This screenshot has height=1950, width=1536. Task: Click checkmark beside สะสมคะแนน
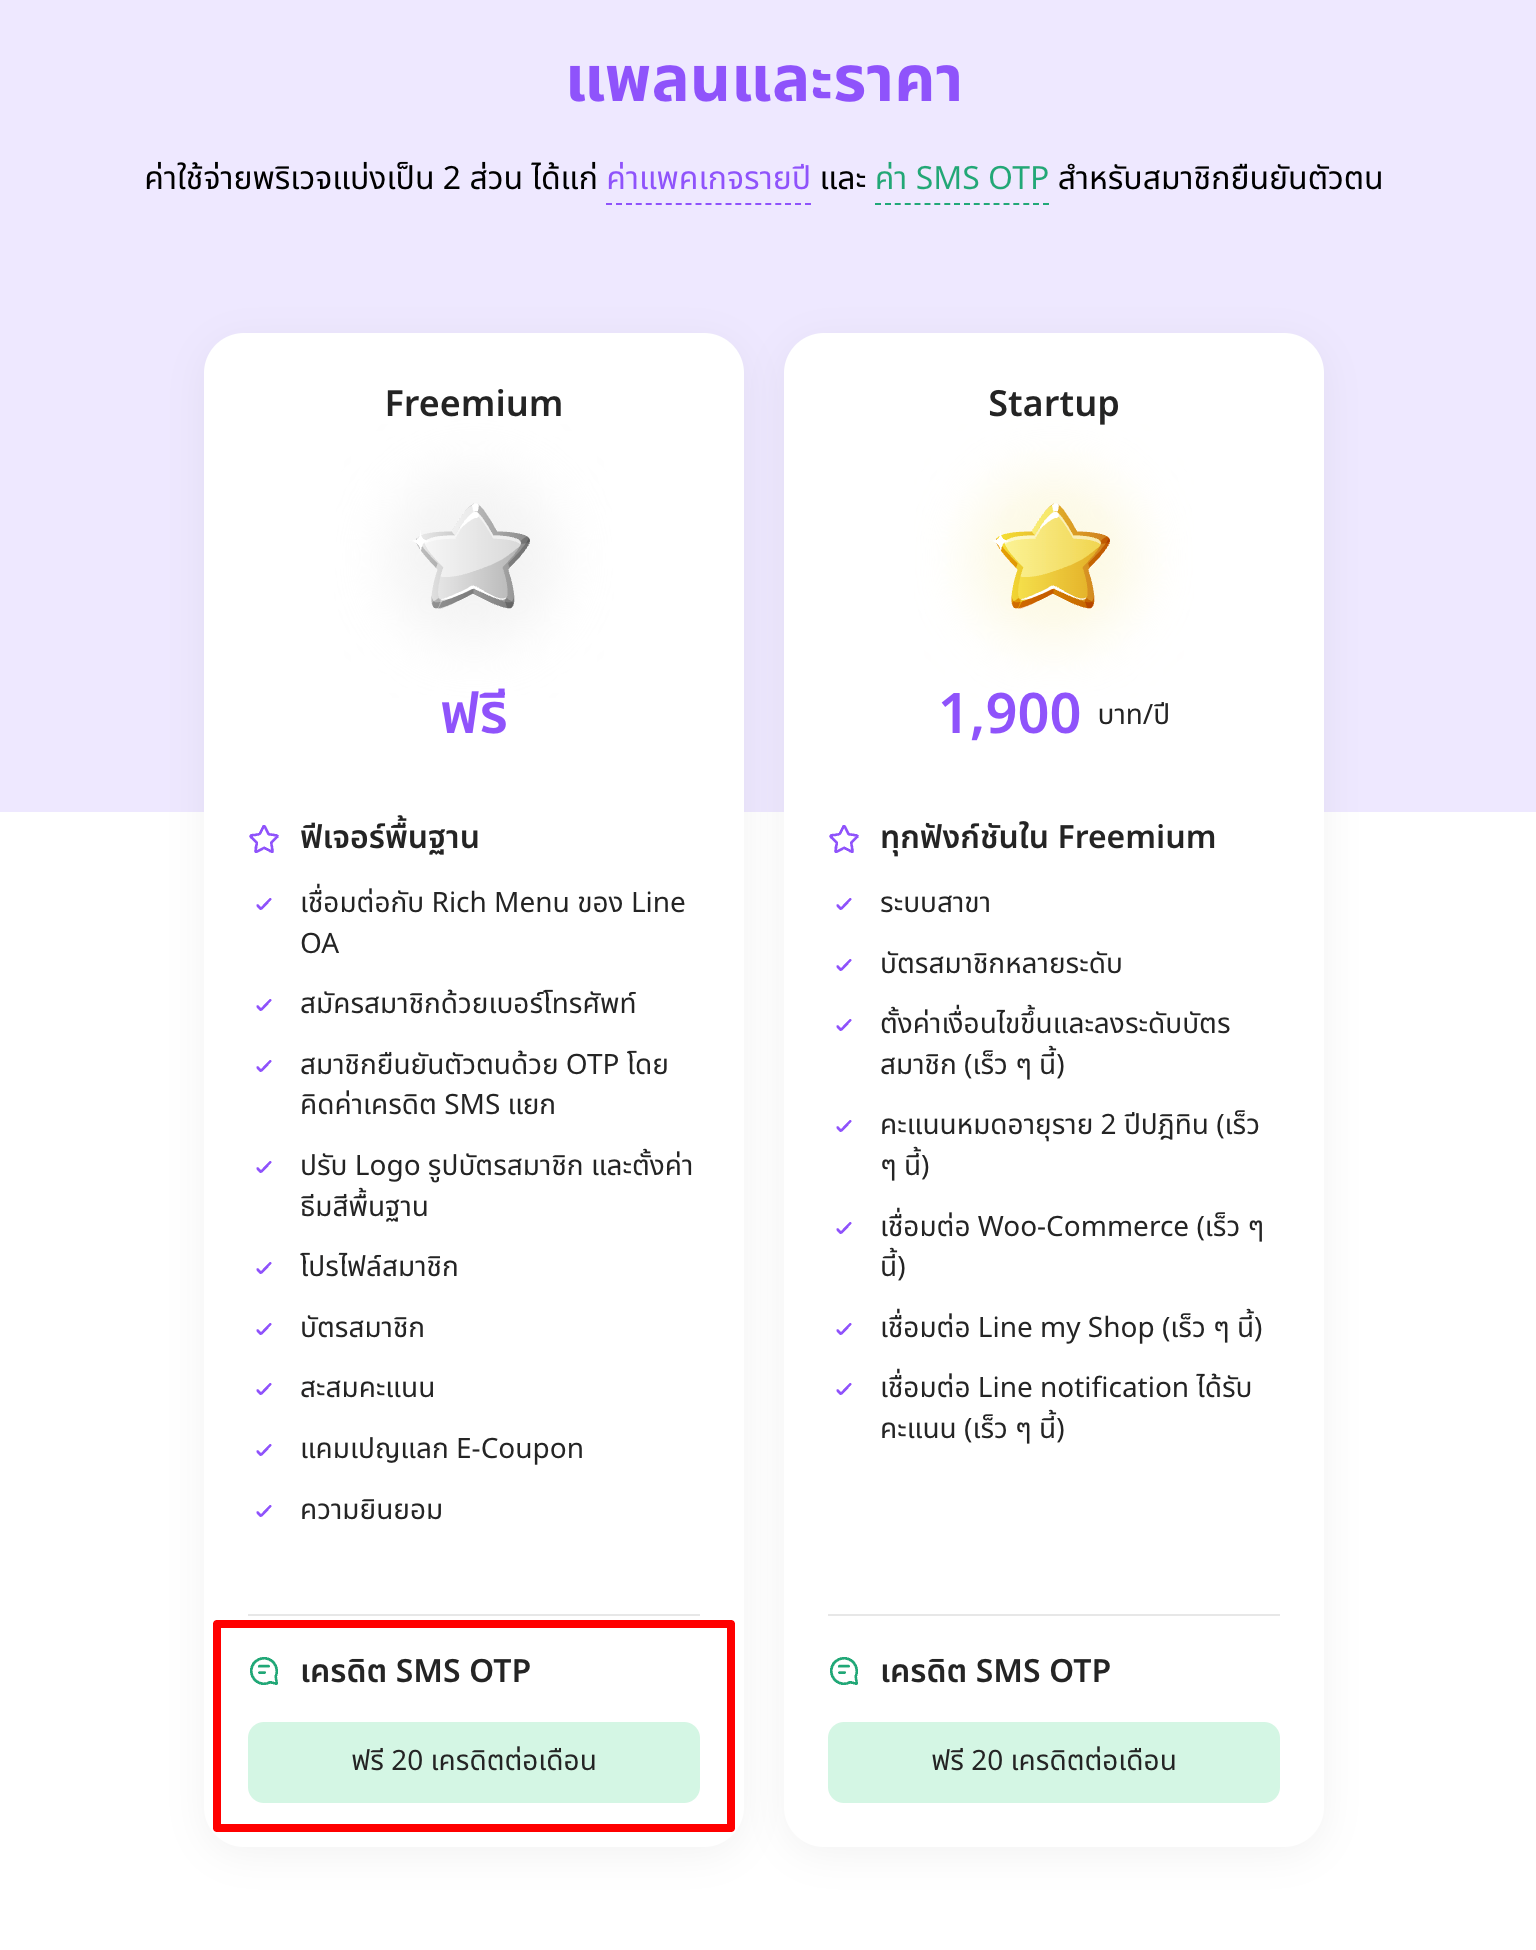click(x=264, y=1389)
